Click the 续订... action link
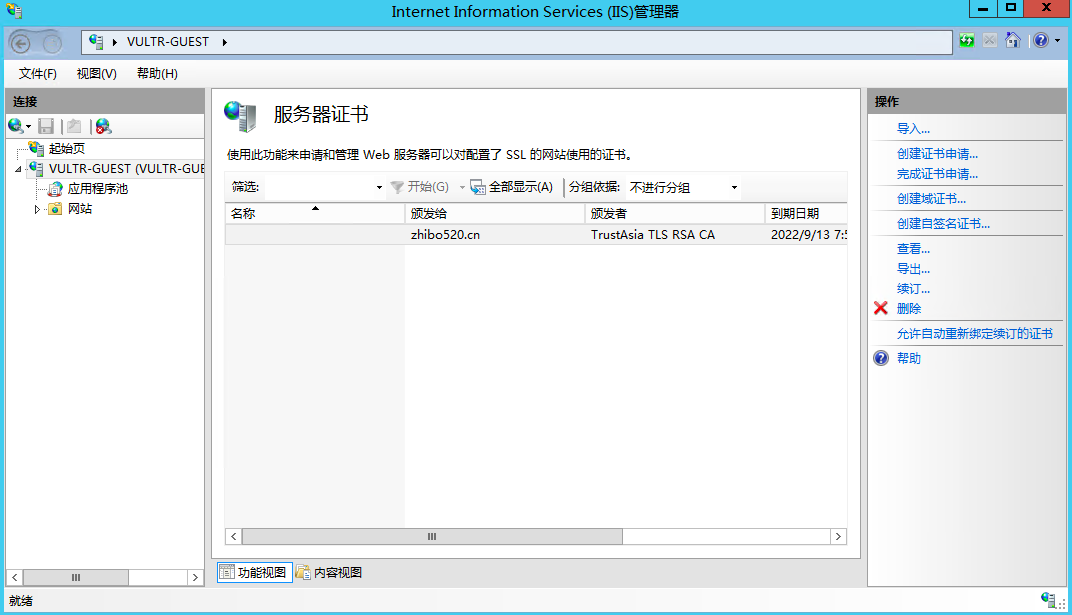Screen dimensions: 1072x615 point(913,288)
